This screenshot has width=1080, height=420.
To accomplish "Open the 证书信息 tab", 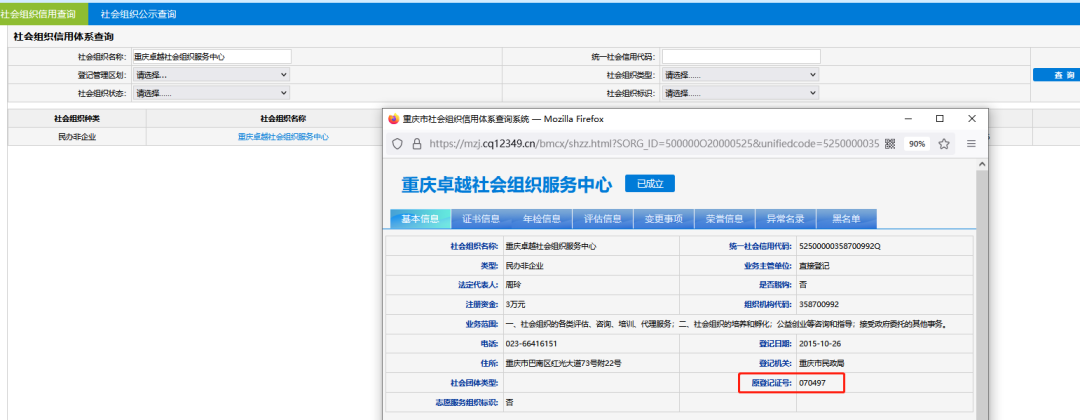I will click(x=481, y=219).
